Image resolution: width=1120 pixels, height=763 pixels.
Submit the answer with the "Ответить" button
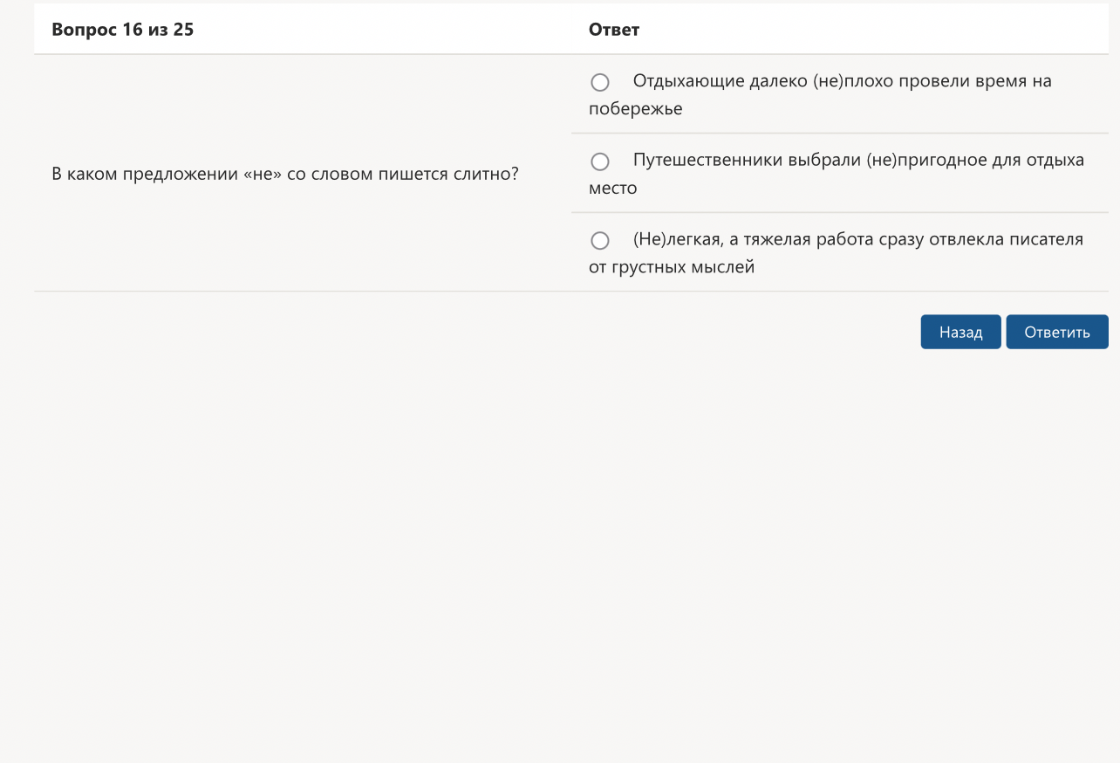coord(1056,331)
